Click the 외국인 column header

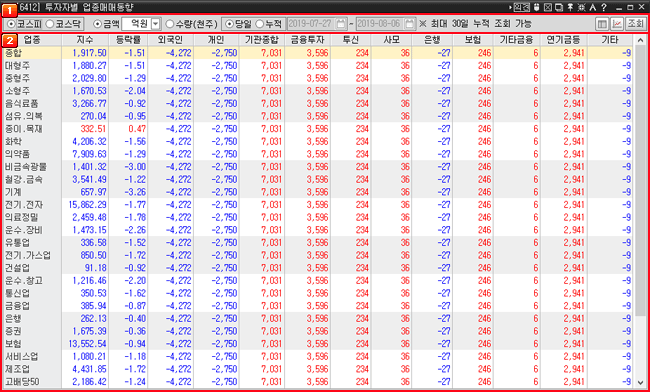click(x=170, y=40)
